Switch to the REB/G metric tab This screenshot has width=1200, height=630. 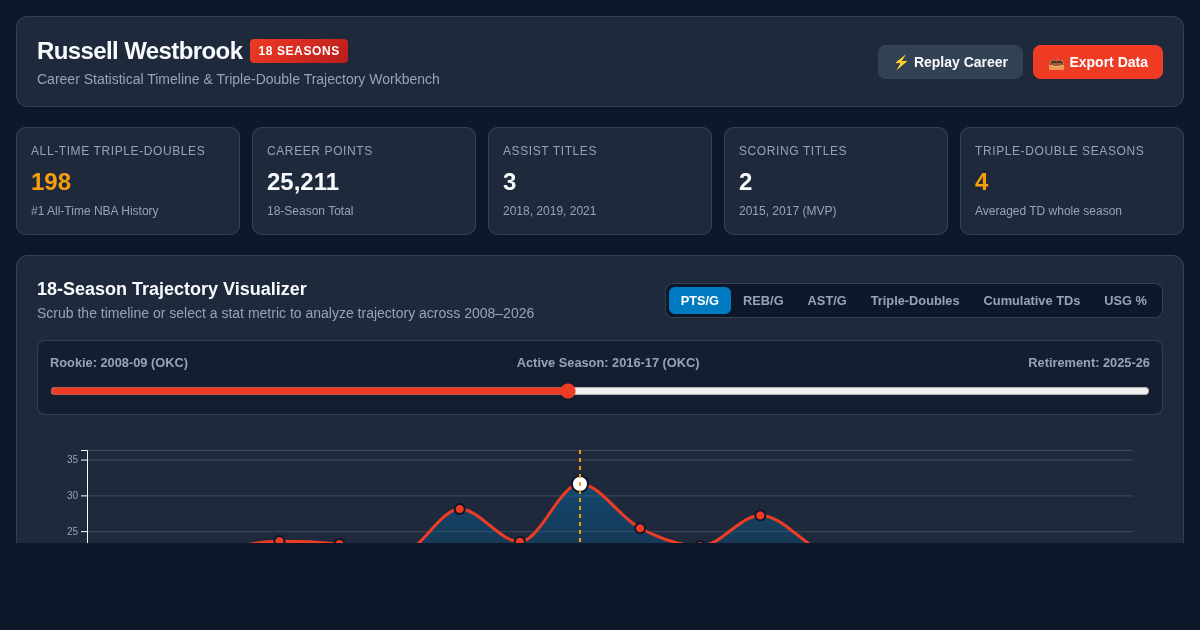tap(763, 300)
